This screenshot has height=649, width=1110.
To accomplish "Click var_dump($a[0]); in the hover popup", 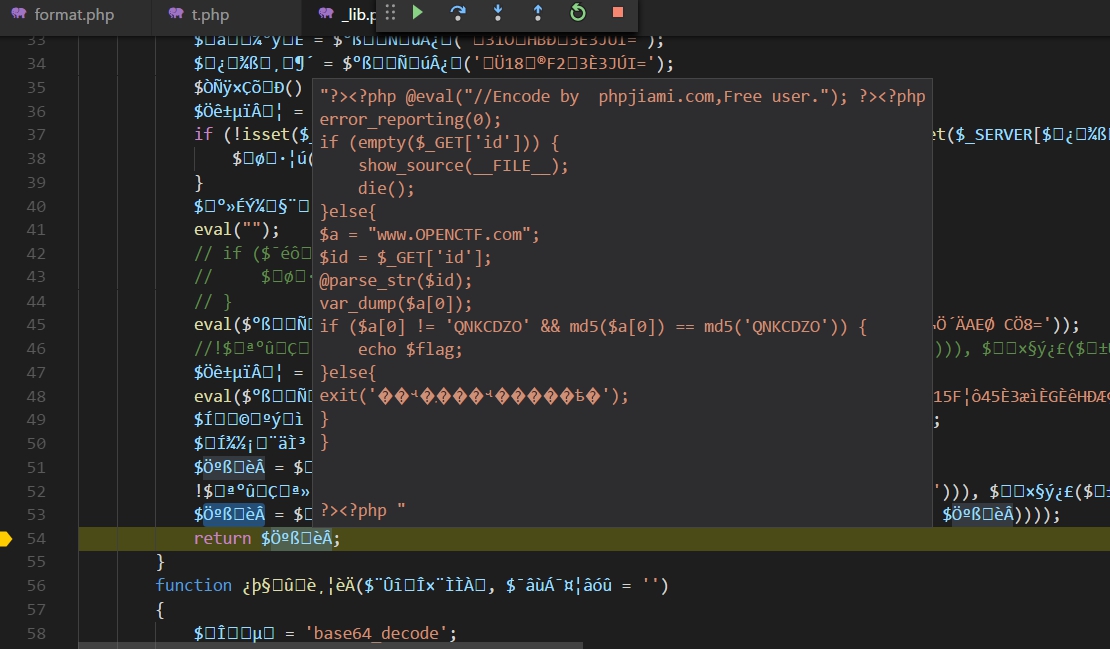I will pyautogui.click(x=396, y=303).
